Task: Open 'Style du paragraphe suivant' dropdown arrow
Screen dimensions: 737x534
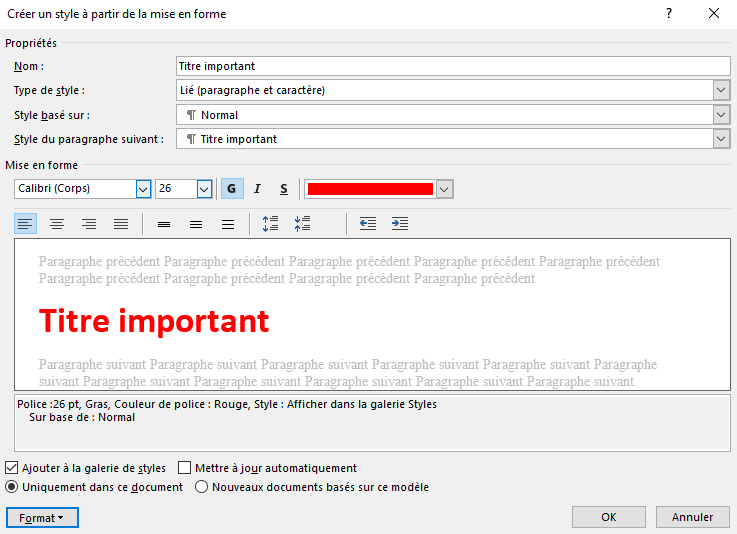Action: point(721,139)
